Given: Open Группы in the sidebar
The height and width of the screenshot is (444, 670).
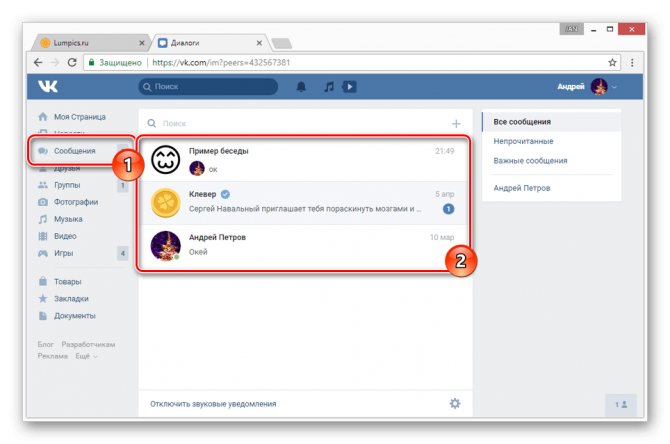Looking at the screenshot, I should [67, 185].
